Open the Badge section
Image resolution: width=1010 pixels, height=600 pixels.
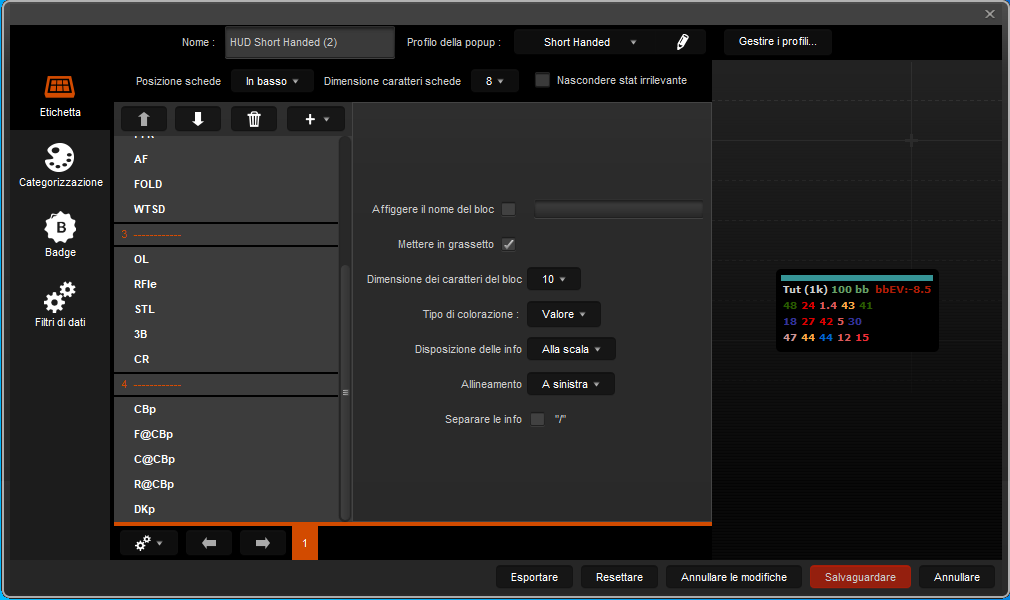pyautogui.click(x=60, y=235)
